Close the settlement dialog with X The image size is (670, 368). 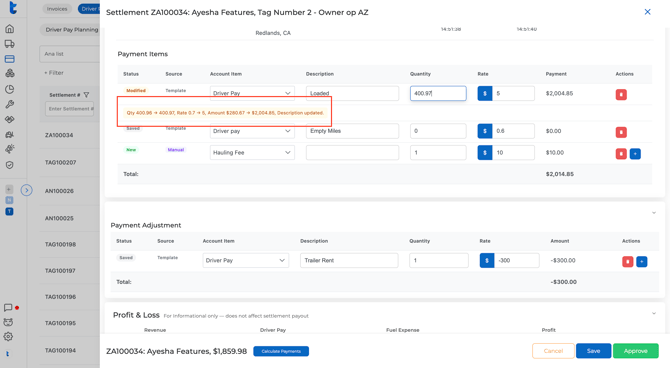point(647,12)
